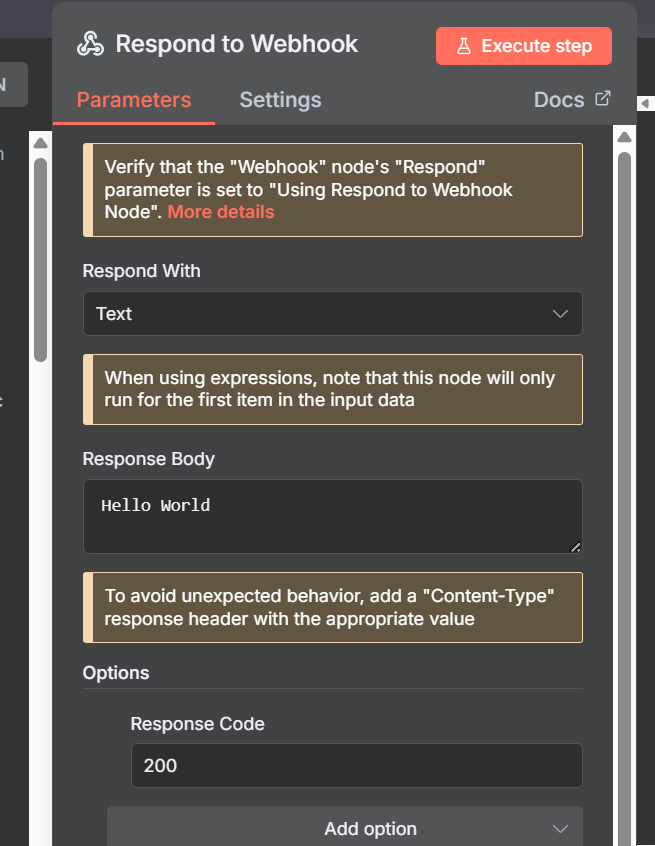Click the parameters panel scrollbar up arrow
The image size is (655, 846).
pos(624,138)
